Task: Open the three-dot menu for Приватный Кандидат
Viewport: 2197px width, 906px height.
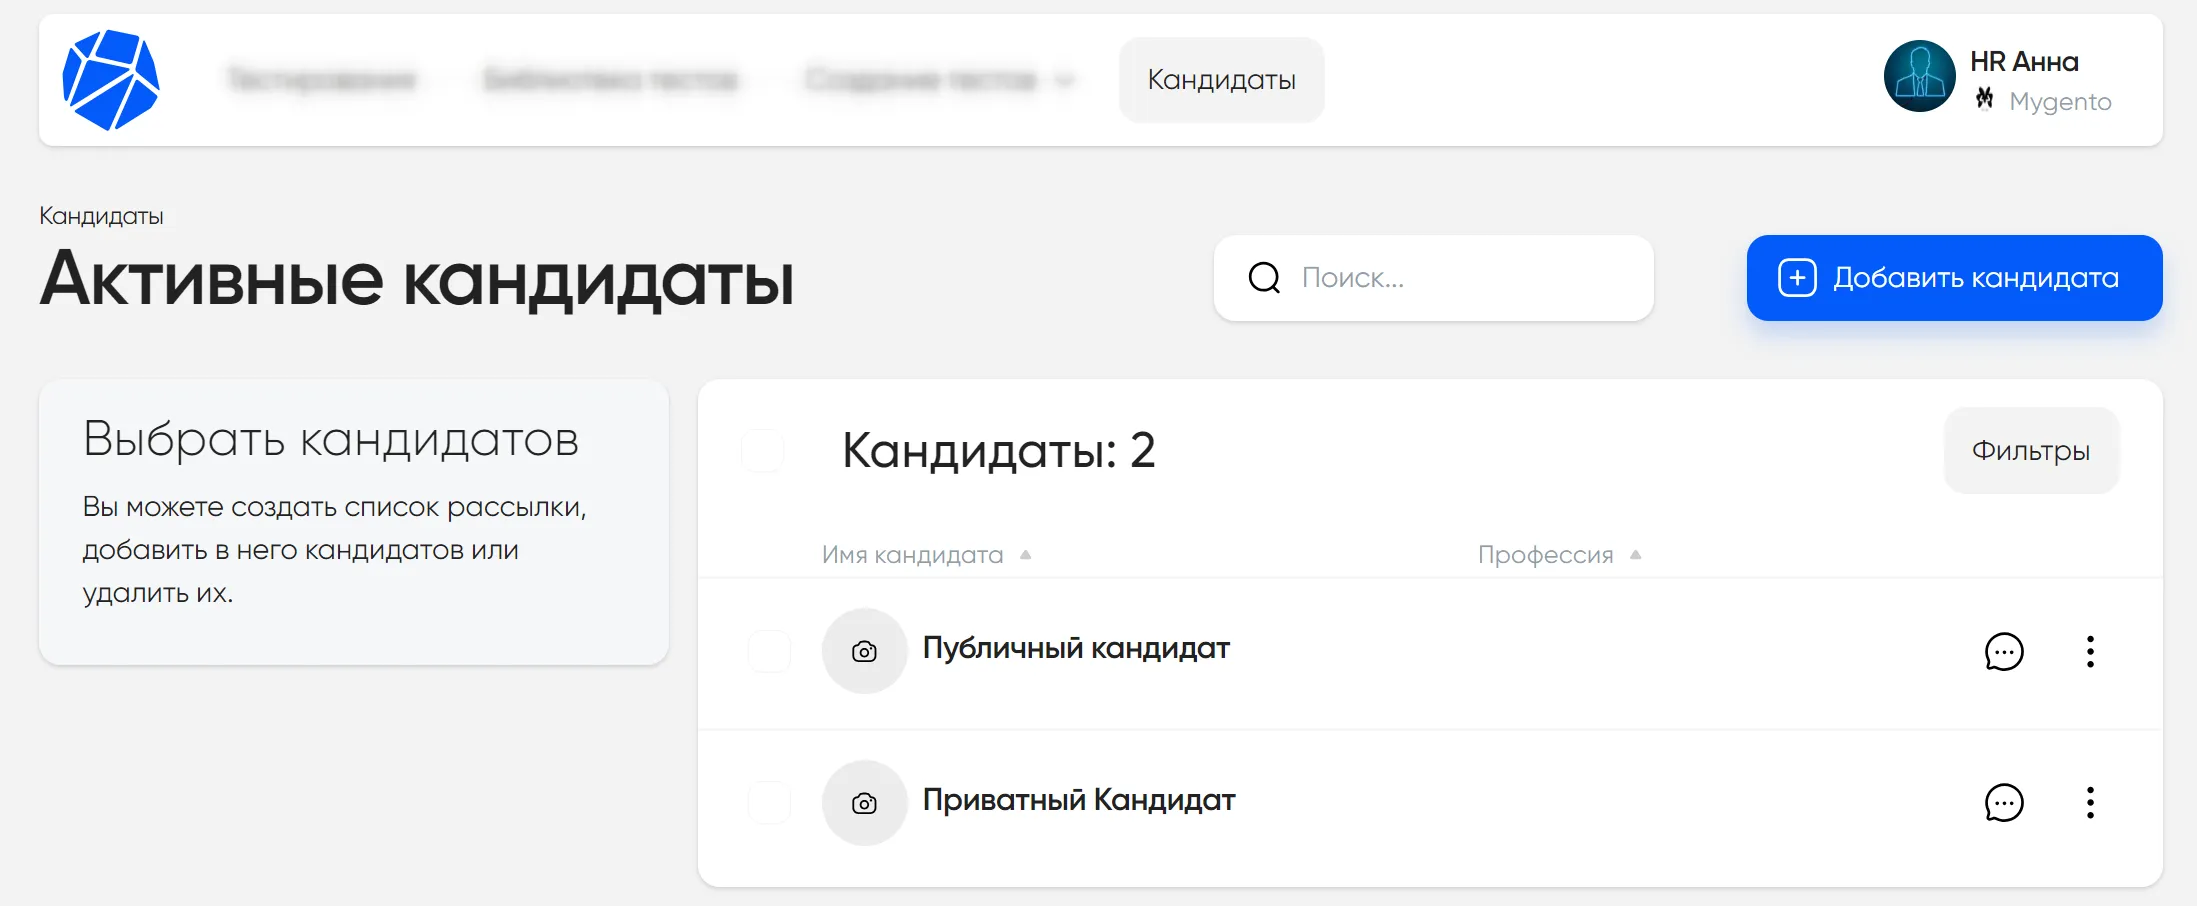Action: coord(2090,803)
